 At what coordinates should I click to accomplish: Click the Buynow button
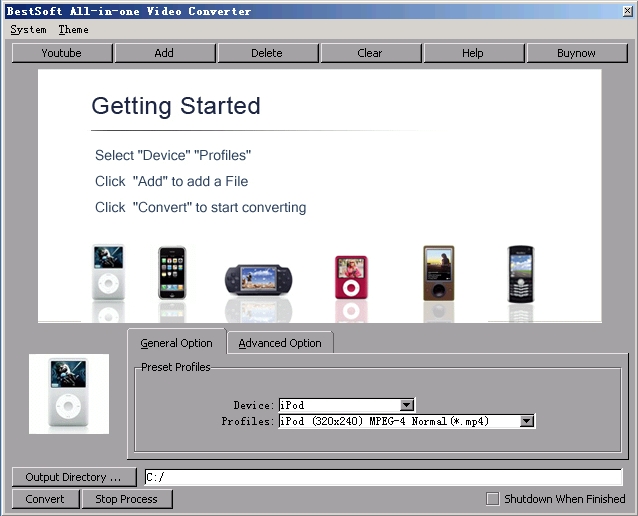[x=577, y=53]
